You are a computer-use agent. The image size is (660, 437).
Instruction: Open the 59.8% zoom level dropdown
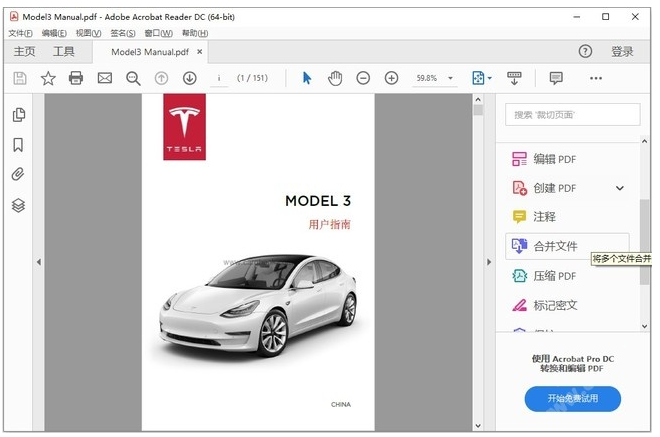(x=451, y=78)
